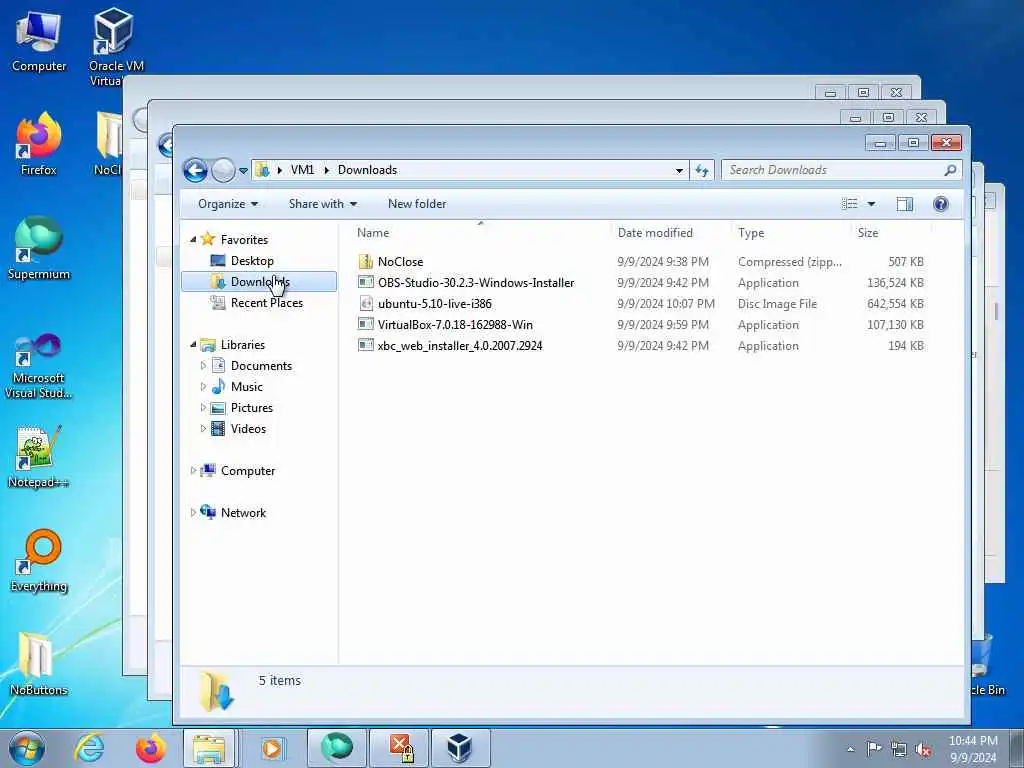Select the ubuntu-5.10-live-i386 disc image icon

(366, 303)
